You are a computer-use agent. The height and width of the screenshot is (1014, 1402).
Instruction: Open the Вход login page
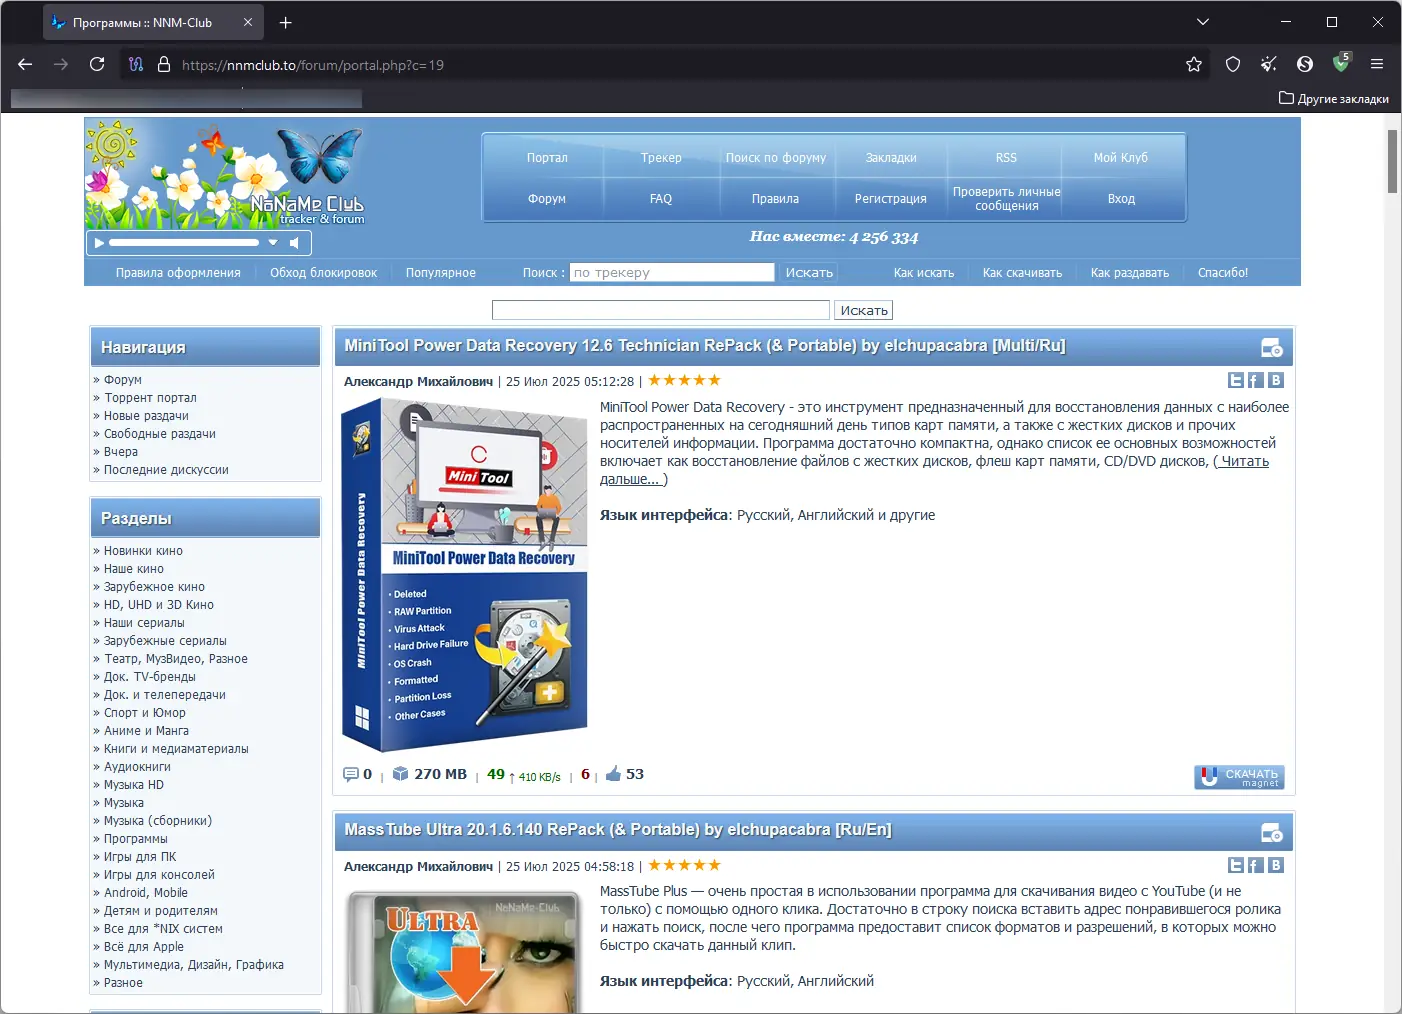pyautogui.click(x=1121, y=199)
